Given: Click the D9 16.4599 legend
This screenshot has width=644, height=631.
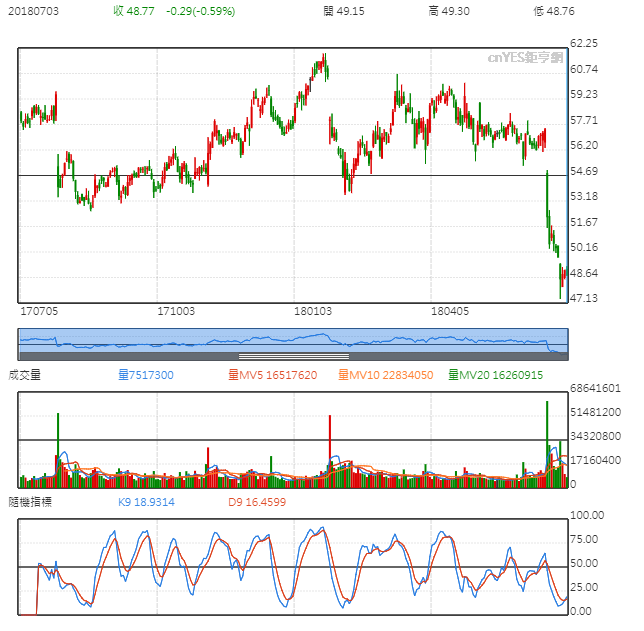Looking at the screenshot, I should click(x=257, y=502).
